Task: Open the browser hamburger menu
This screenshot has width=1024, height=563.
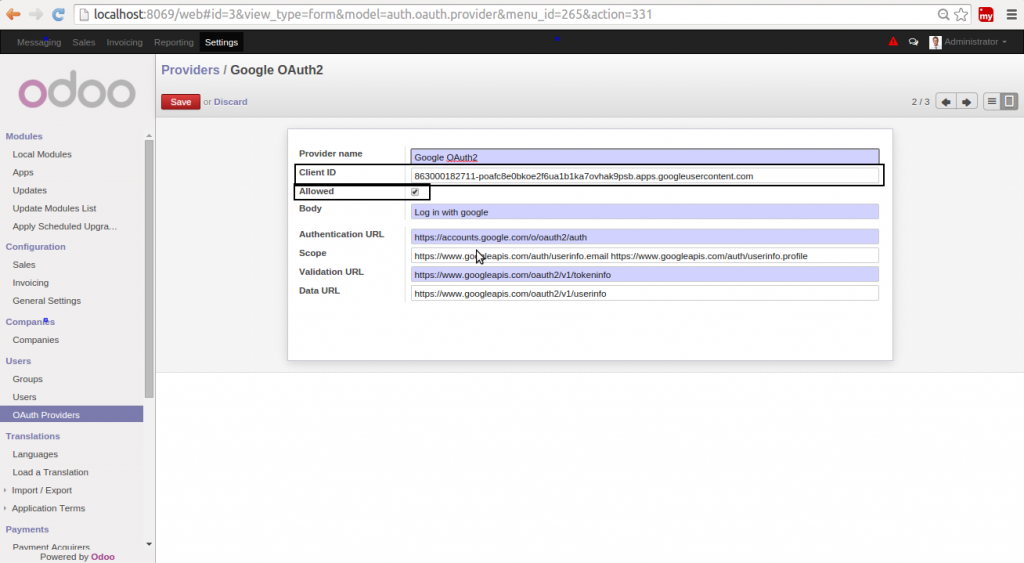Action: tap(1012, 14)
